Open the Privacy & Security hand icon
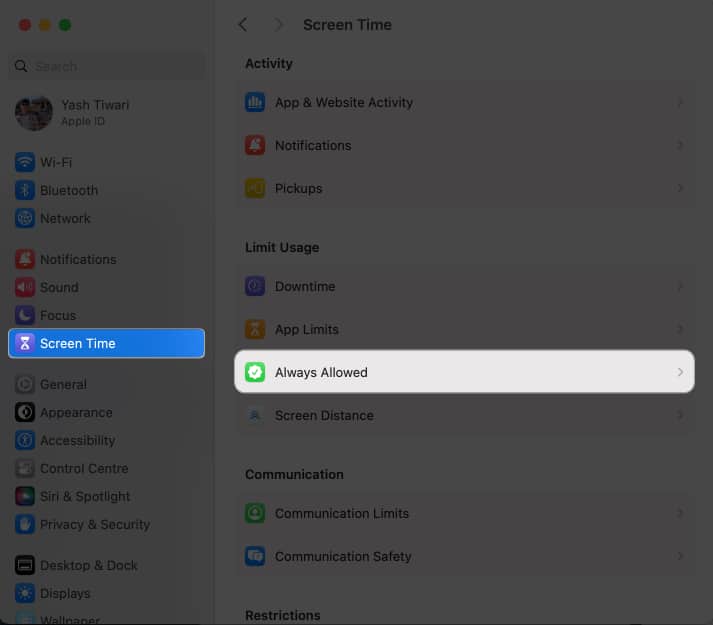This screenshot has width=713, height=625. pyautogui.click(x=25, y=524)
